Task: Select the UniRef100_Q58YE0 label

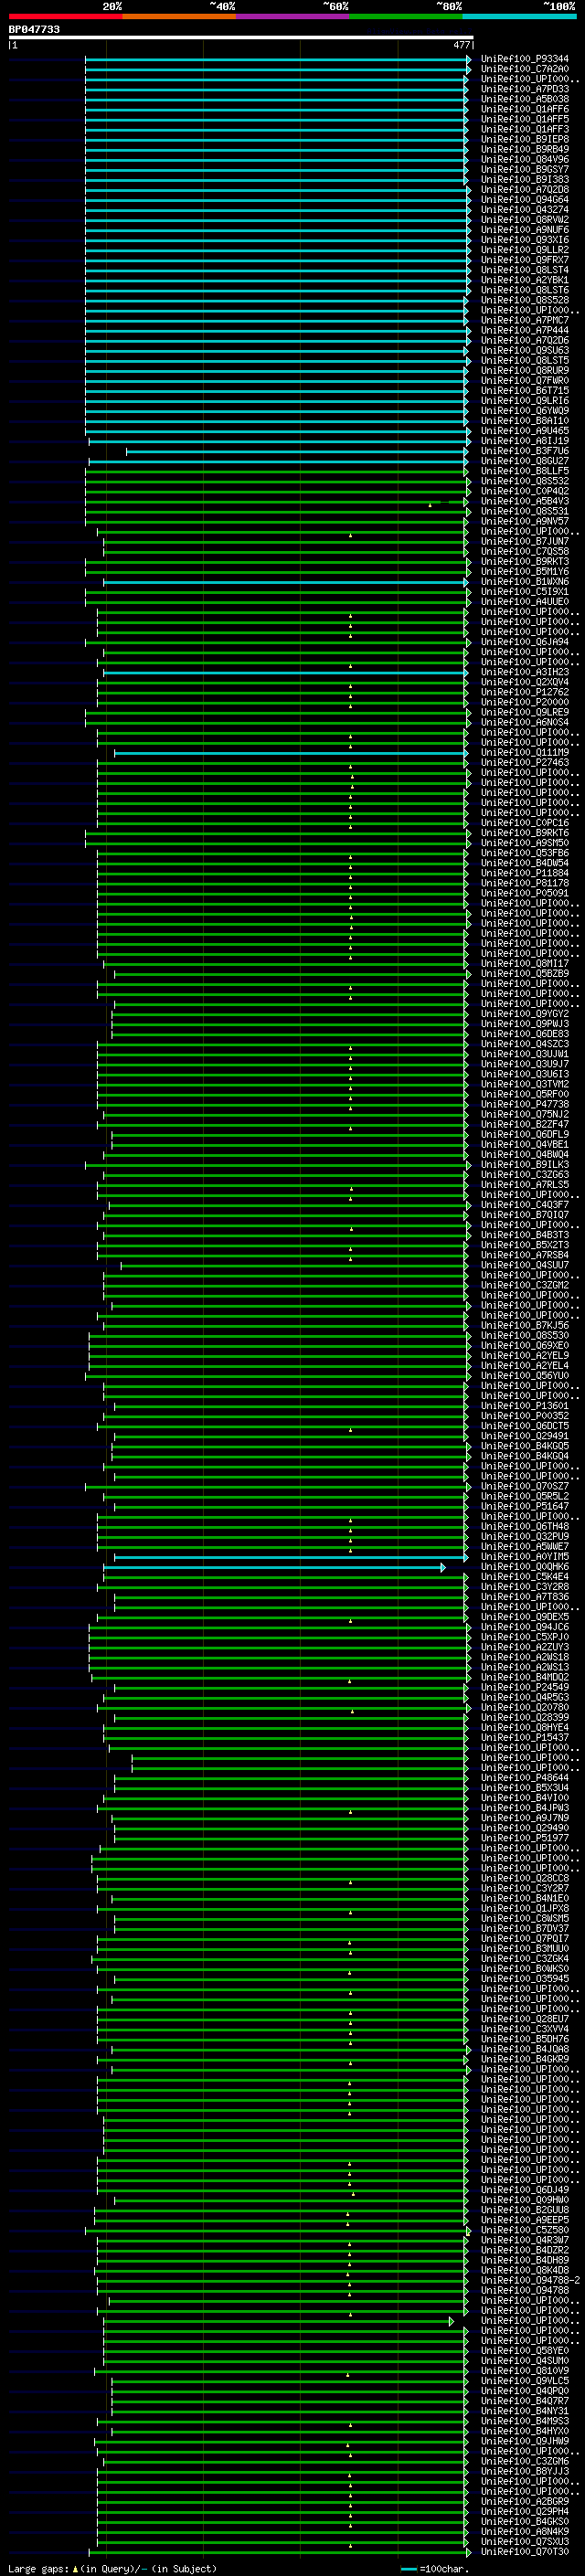Action: 524,2351
